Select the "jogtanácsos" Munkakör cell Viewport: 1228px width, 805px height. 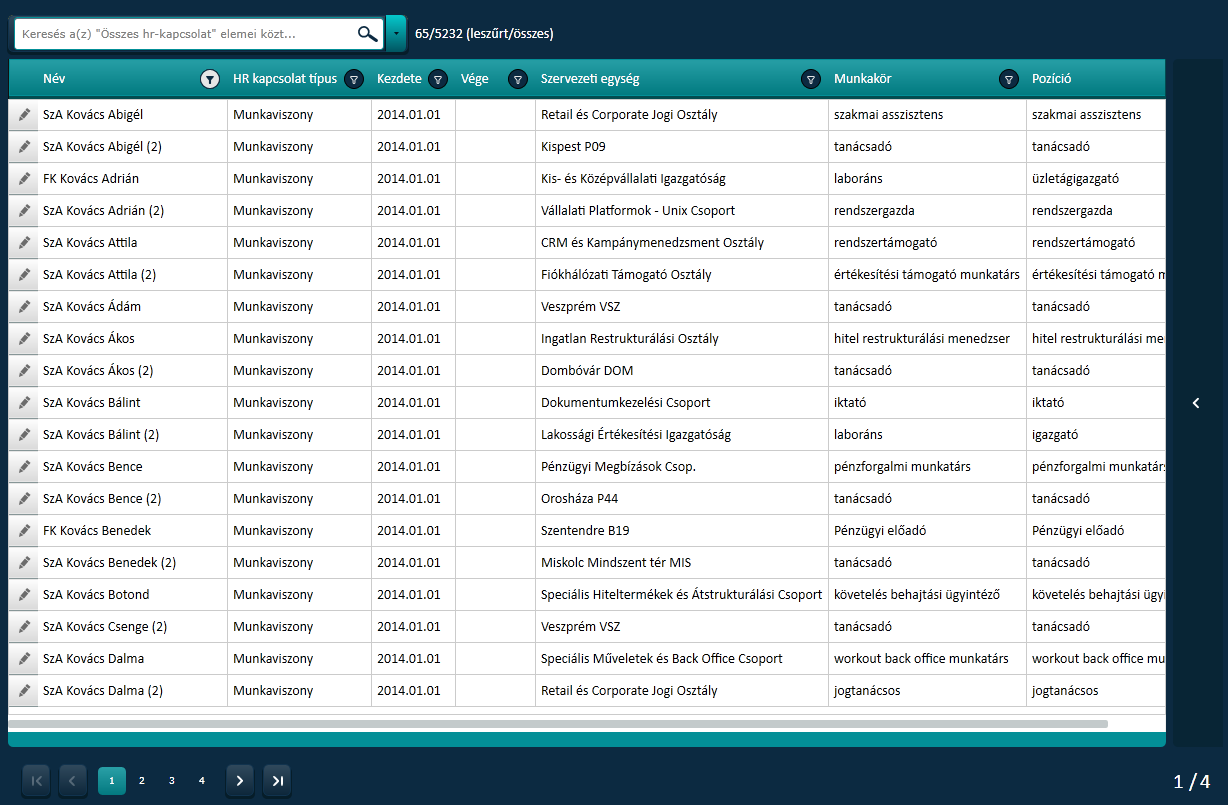(927, 691)
